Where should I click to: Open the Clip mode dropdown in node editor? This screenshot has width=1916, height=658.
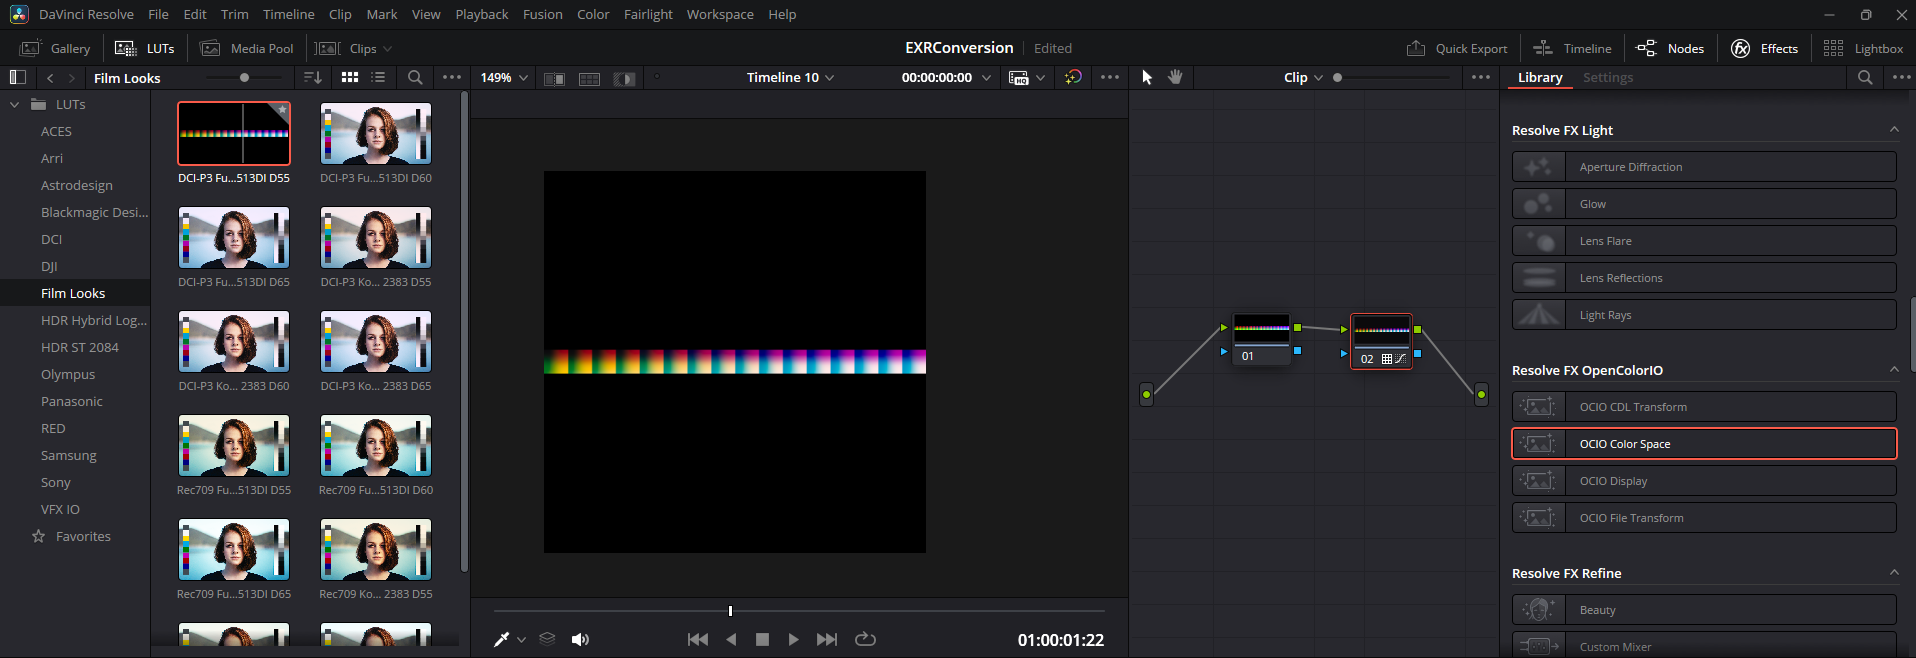1303,77
